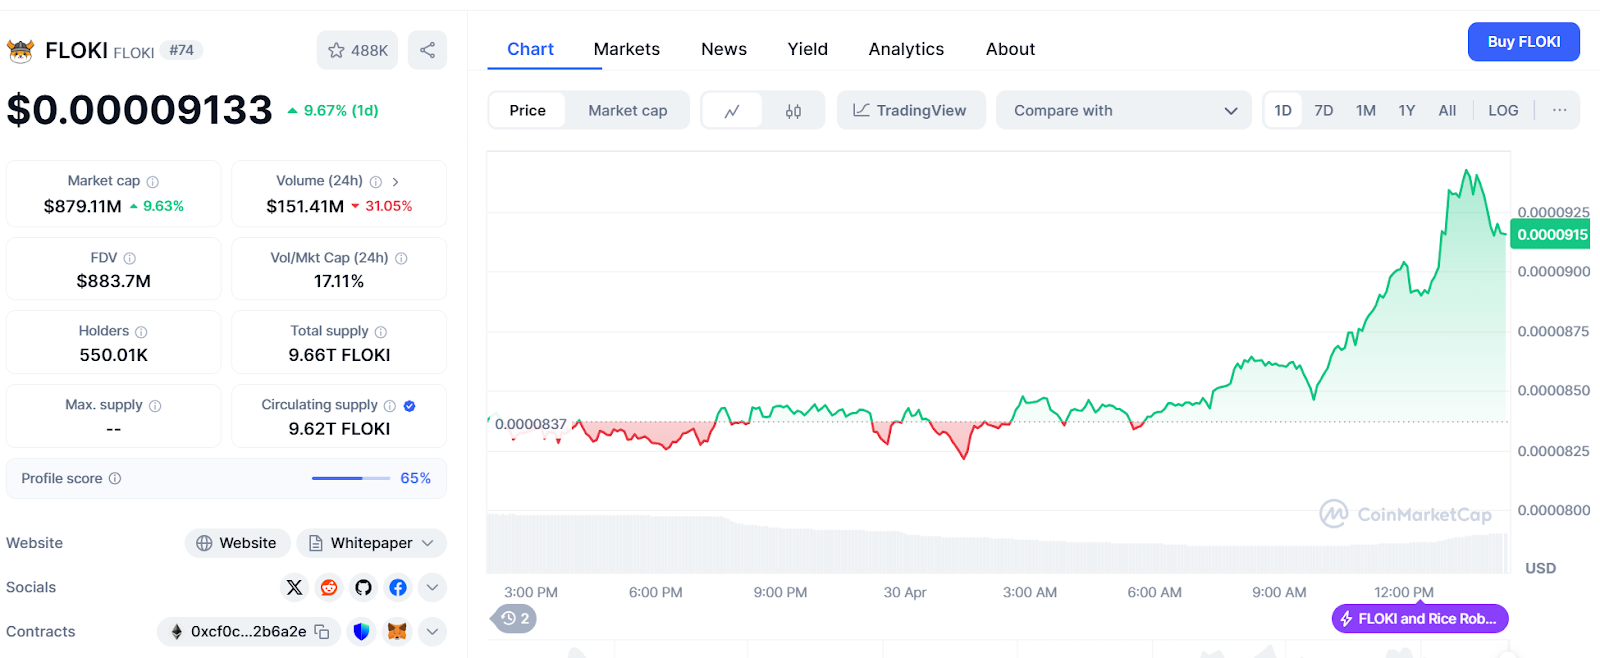Copy the contract address icon
Image resolution: width=1600 pixels, height=658 pixels.
click(322, 632)
